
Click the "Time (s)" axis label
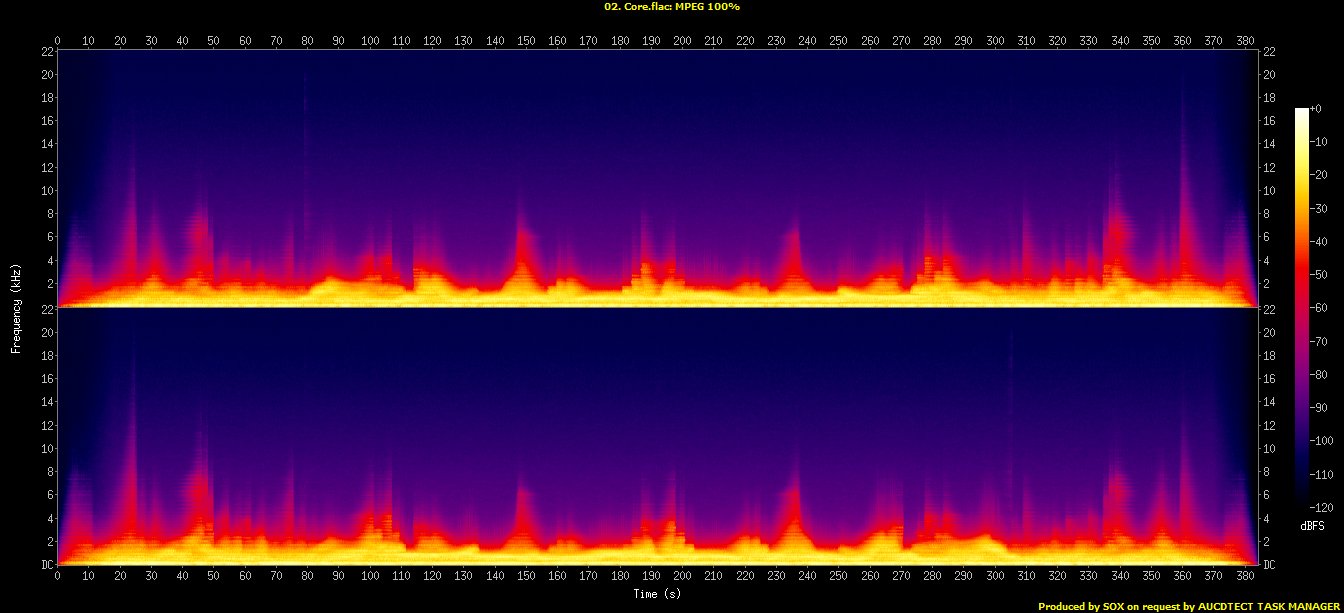pos(657,594)
